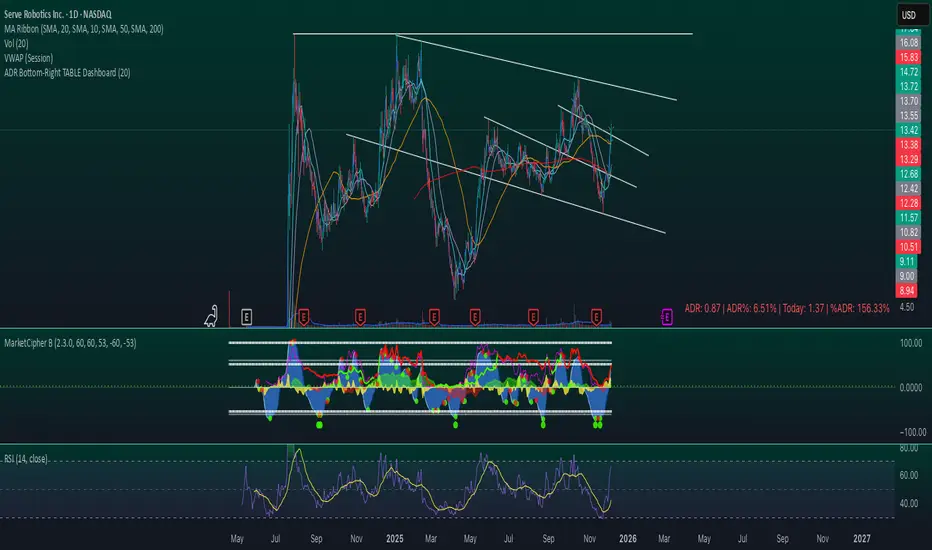Click the 0.0000 MarketCipher scale value
The image size is (932, 550).
tap(911, 387)
